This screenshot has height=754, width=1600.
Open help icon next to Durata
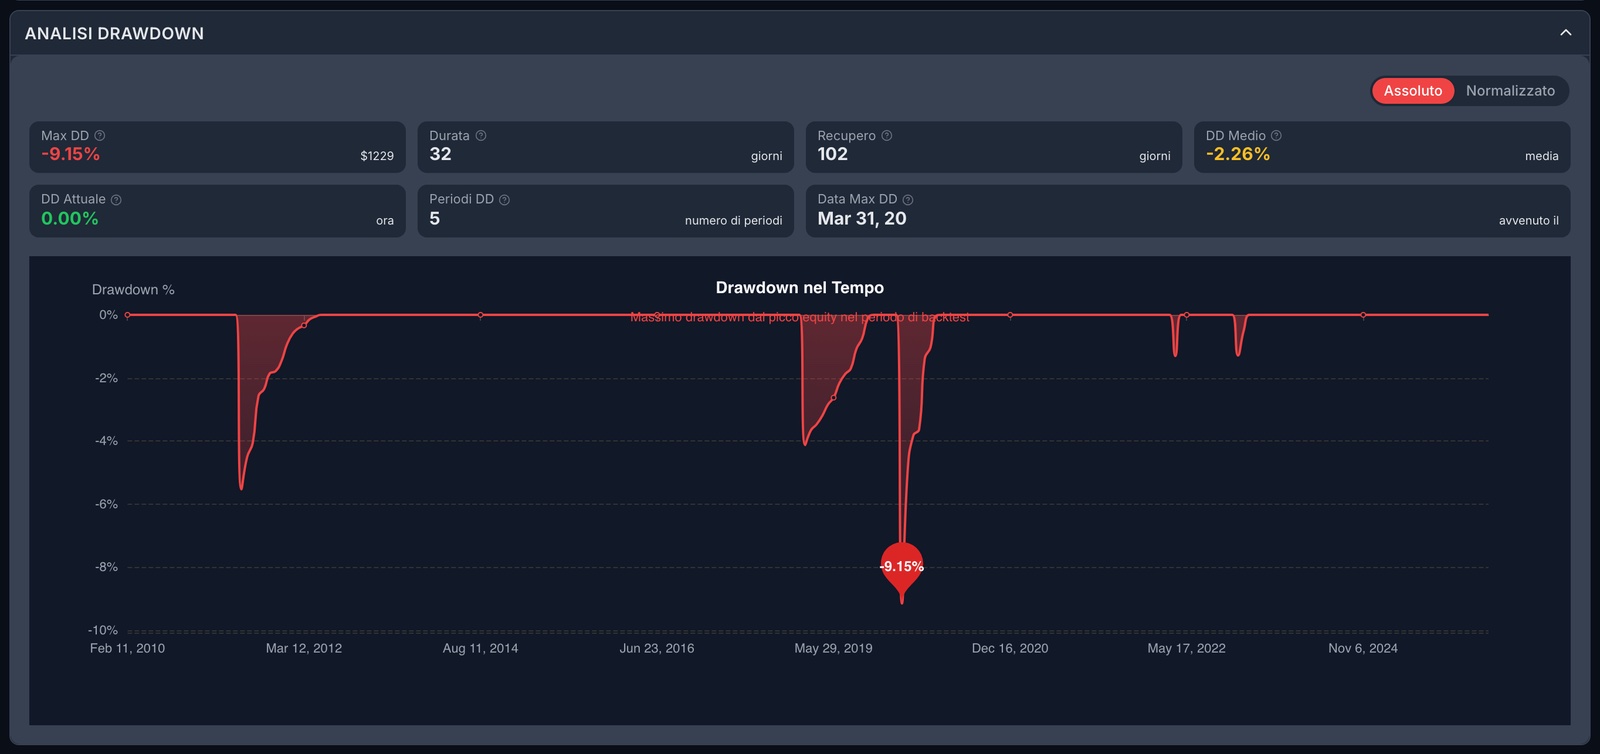point(481,136)
